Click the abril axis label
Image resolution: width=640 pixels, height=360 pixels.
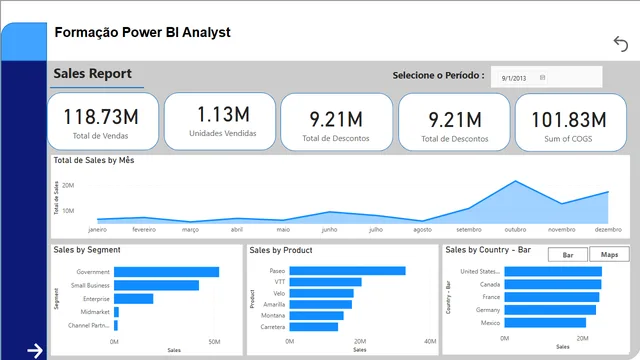point(237,230)
